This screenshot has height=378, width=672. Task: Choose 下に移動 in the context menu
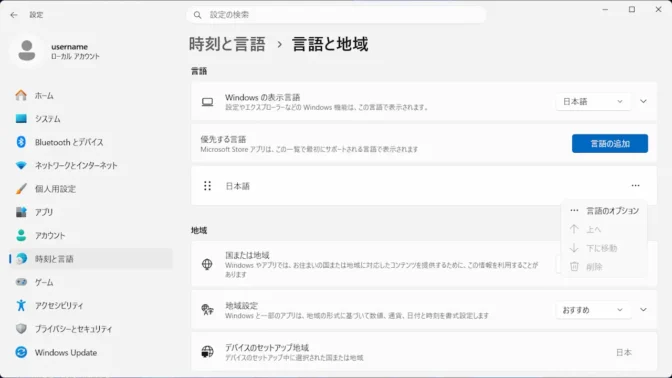(x=604, y=248)
